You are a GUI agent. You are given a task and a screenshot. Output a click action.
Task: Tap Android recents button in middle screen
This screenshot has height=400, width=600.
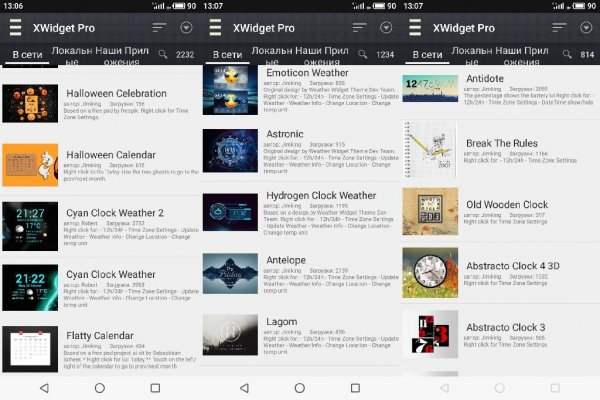[x=355, y=388]
